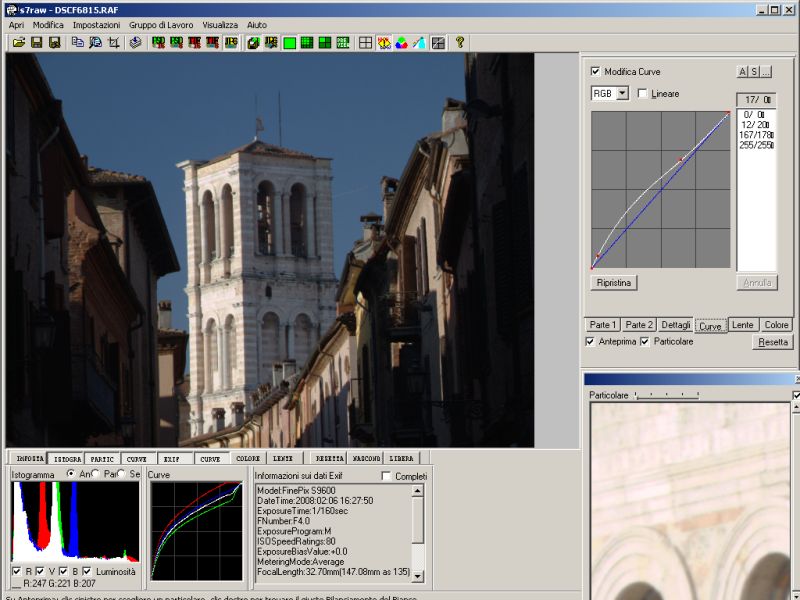800x600 pixels.
Task: Click the Resetta button under the tabs
Action: 773,342
